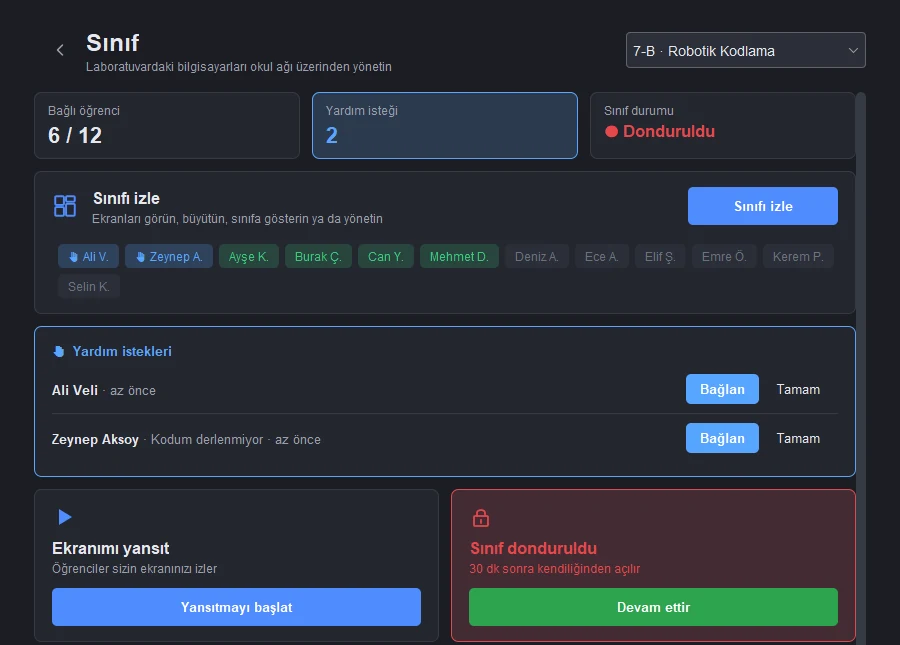Viewport: 900px width, 645px height.
Task: Click the Kodum derlenmiyor request note
Action: click(207, 440)
